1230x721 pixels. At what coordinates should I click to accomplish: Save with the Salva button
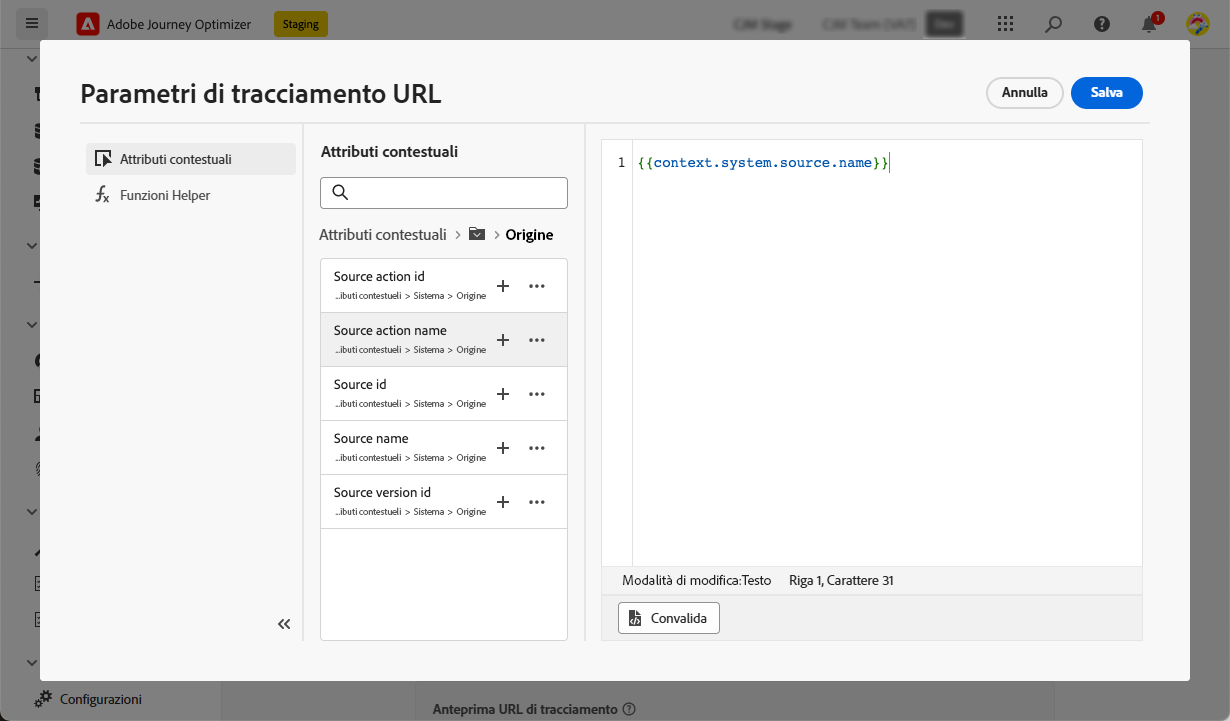tap(1106, 92)
